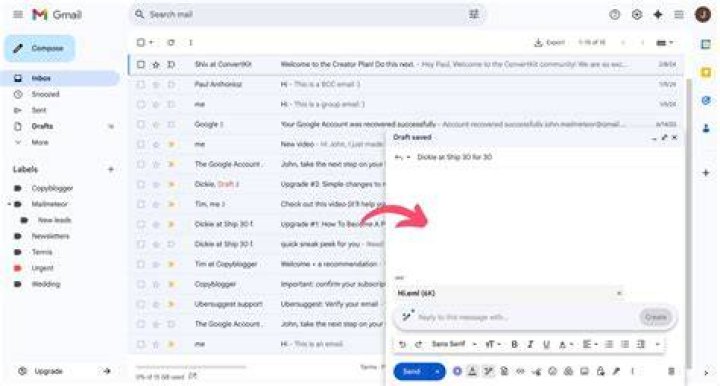Open the text size dropdown
This screenshot has width=720, height=386.
(493, 344)
